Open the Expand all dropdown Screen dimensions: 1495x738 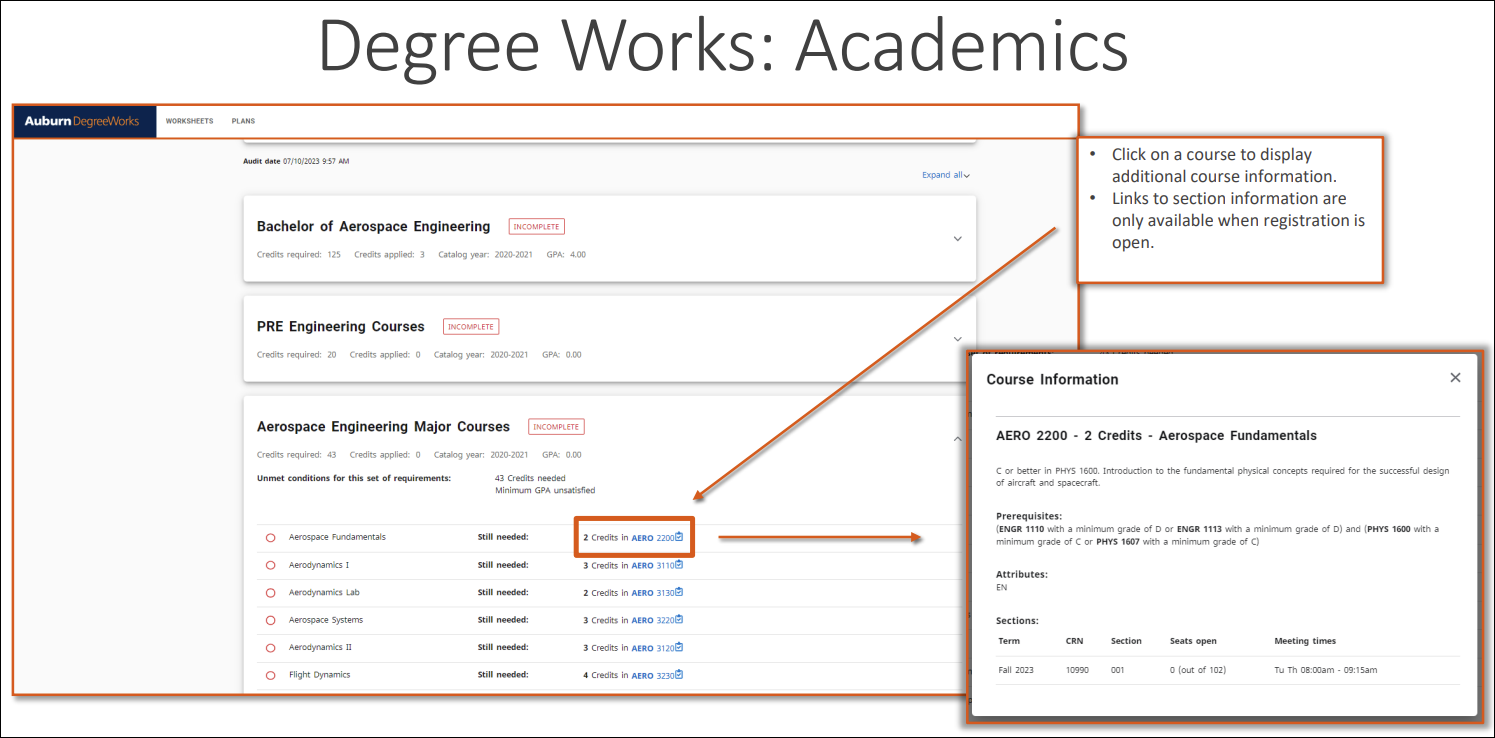point(945,175)
